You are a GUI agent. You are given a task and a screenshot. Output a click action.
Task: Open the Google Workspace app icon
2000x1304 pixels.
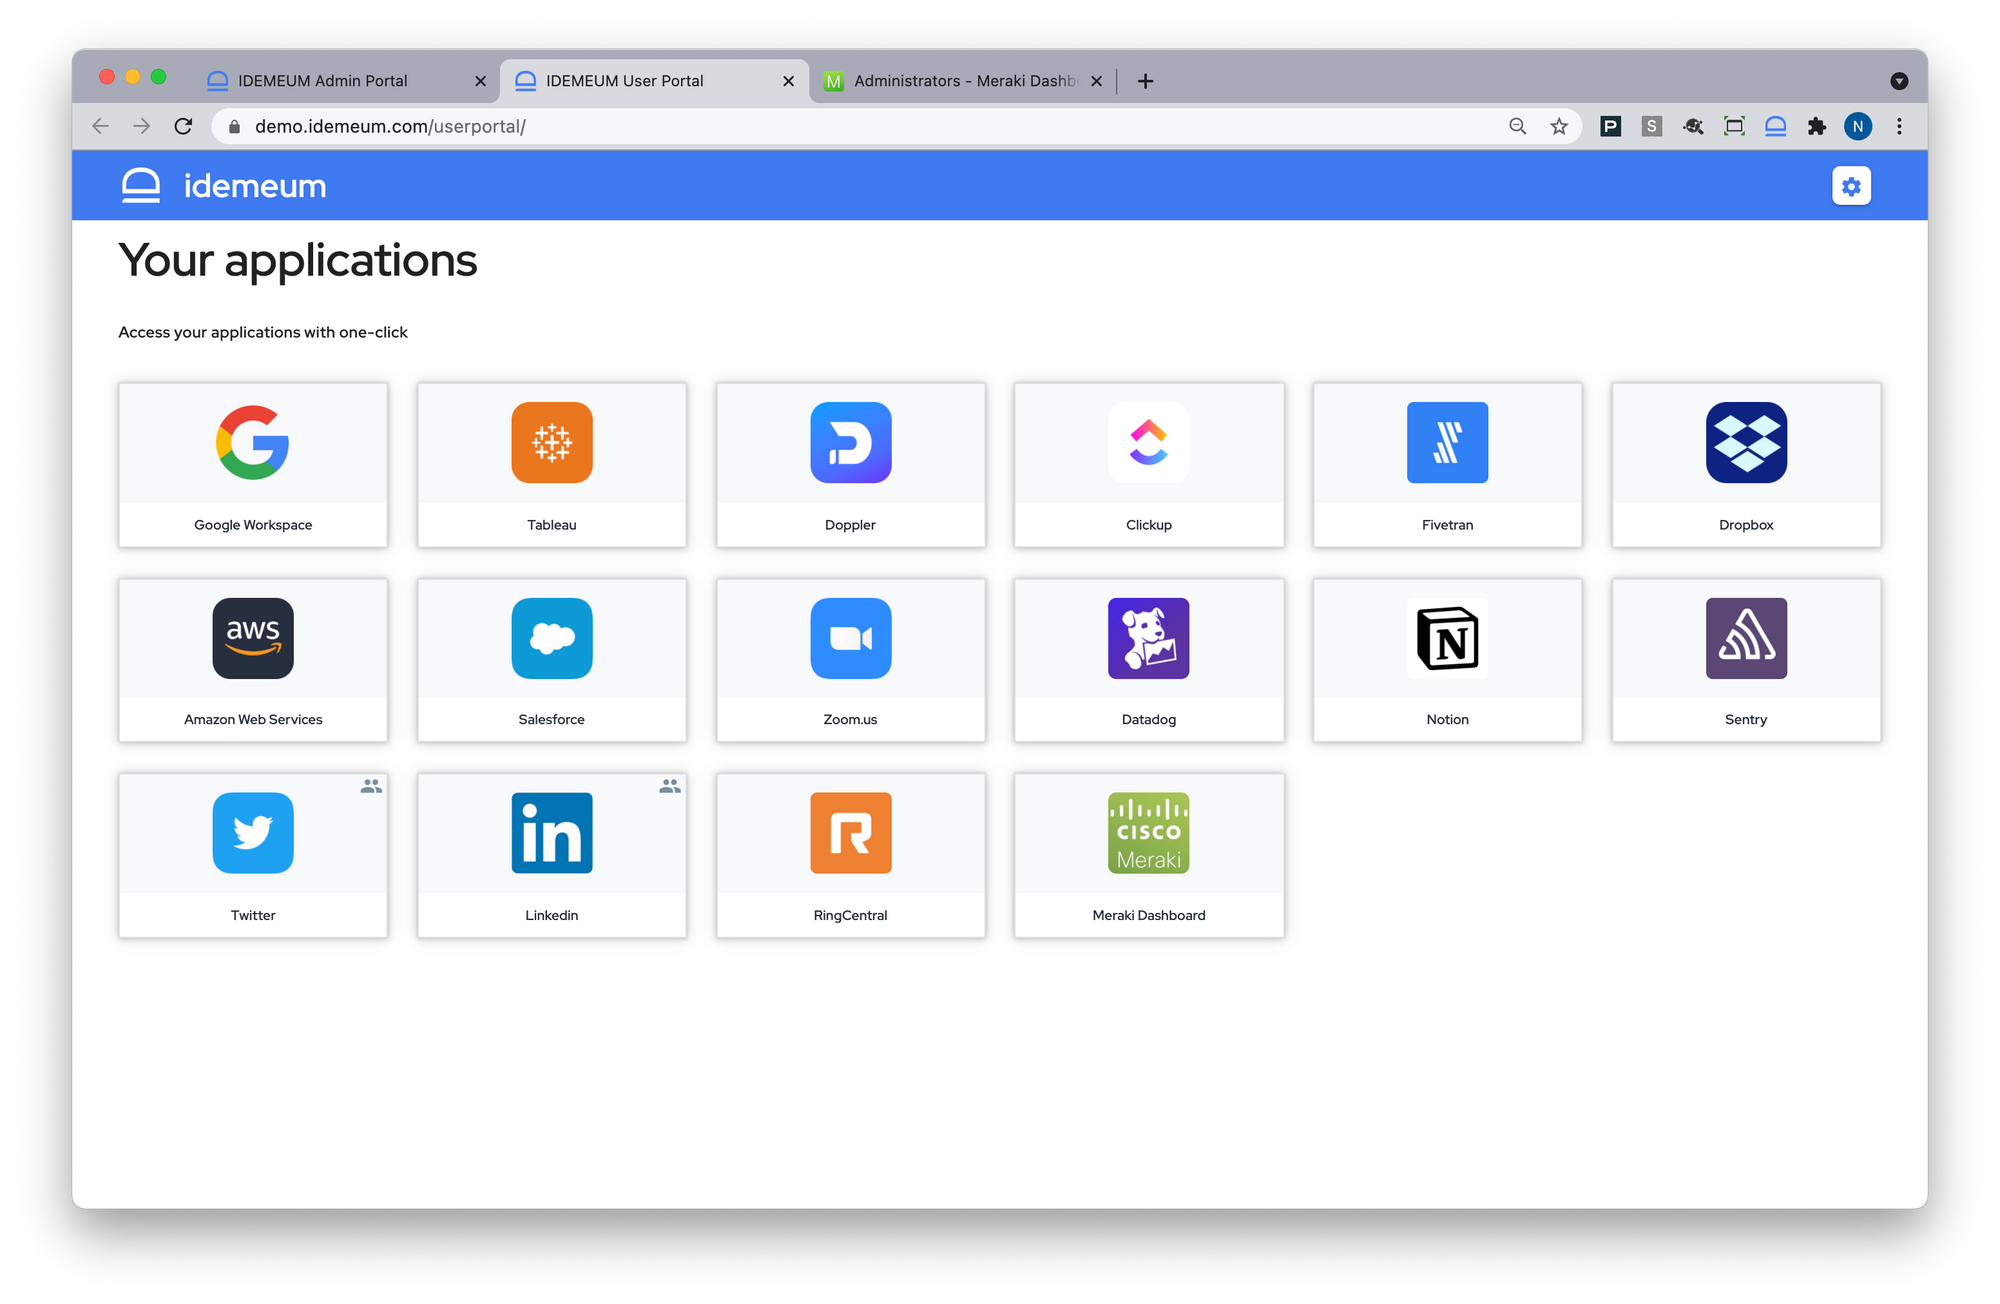(253, 442)
